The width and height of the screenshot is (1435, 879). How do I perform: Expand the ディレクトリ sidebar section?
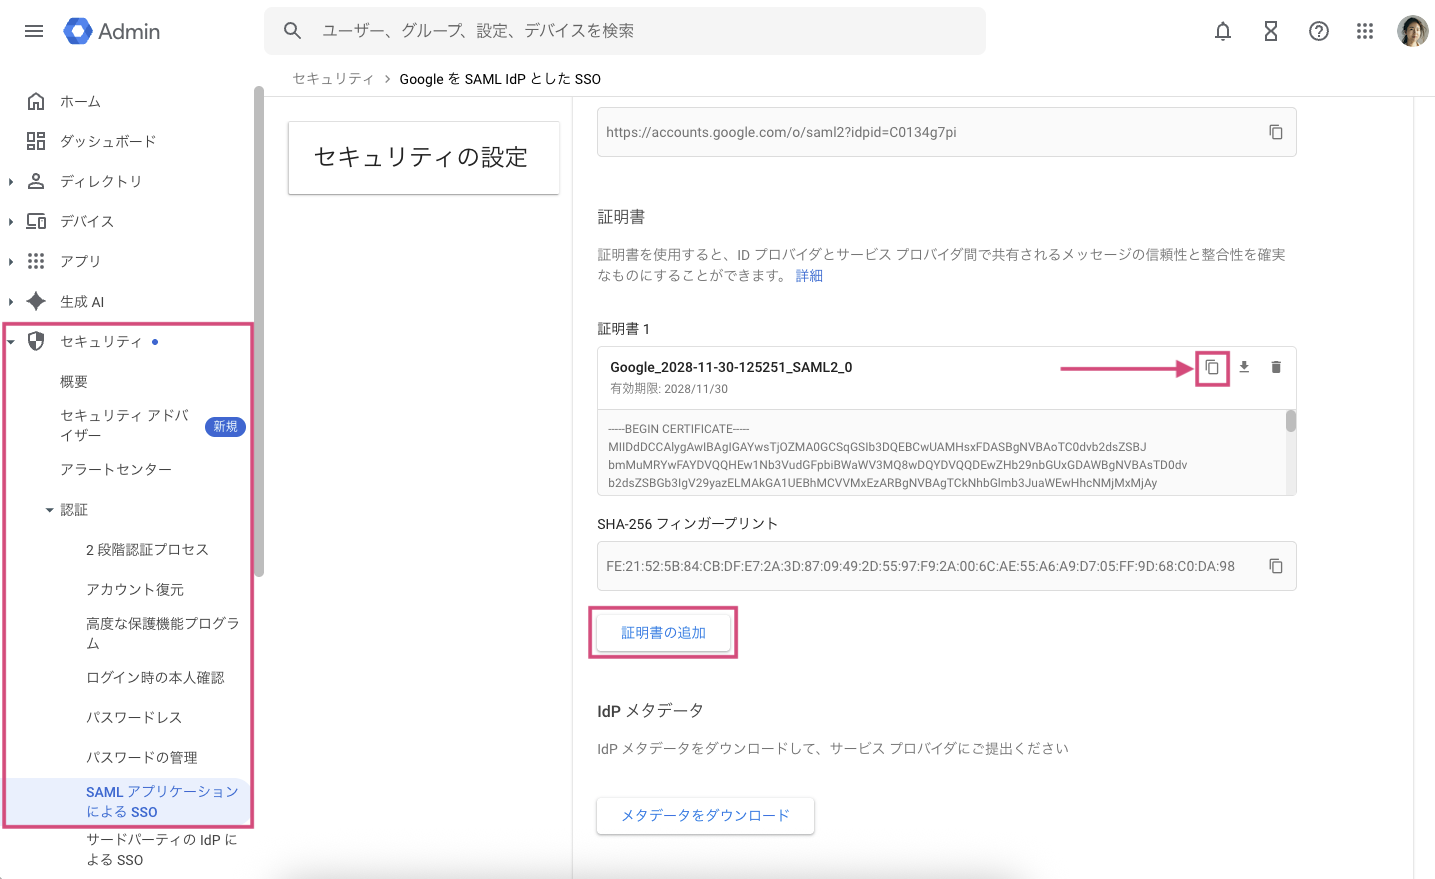pos(11,181)
